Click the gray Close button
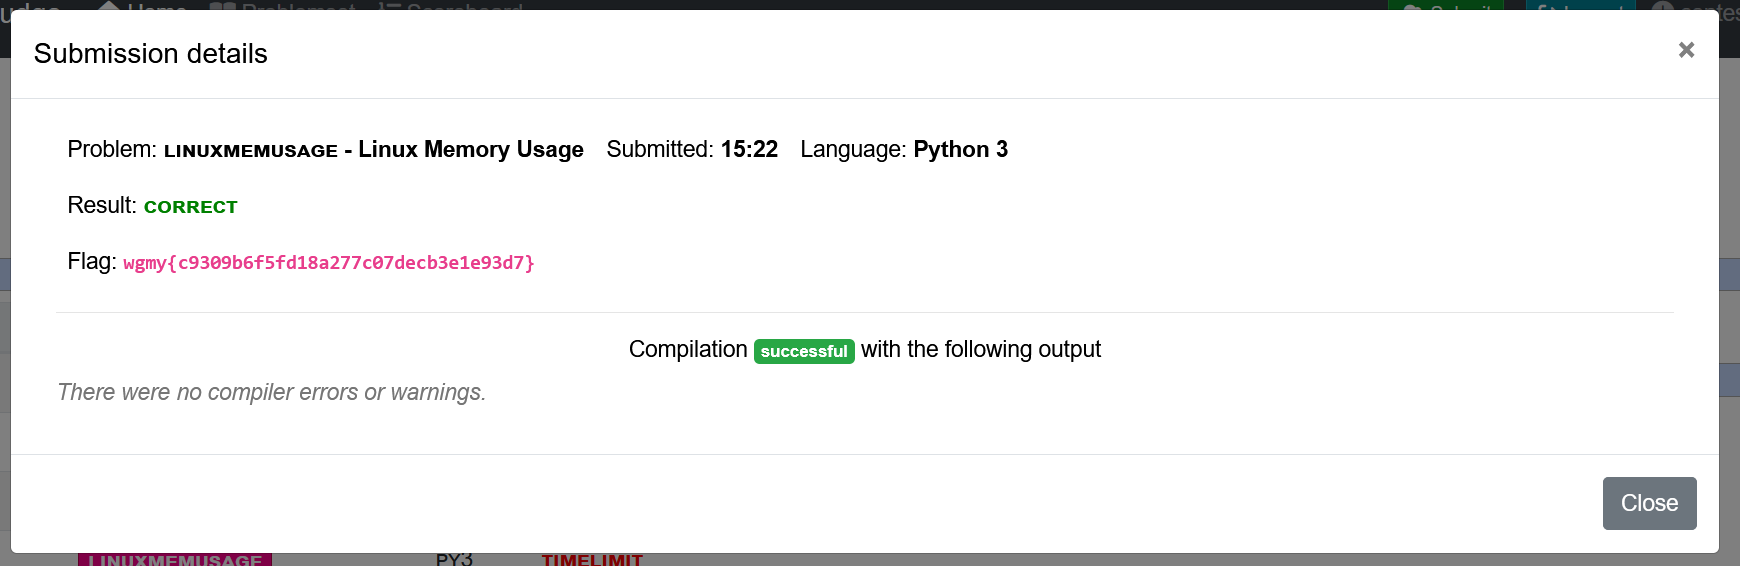 1649,503
